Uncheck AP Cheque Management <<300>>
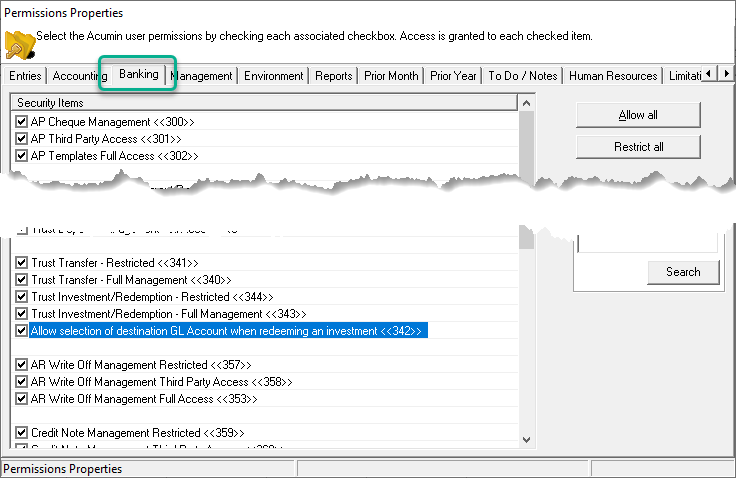736x478 pixels. click(21, 122)
